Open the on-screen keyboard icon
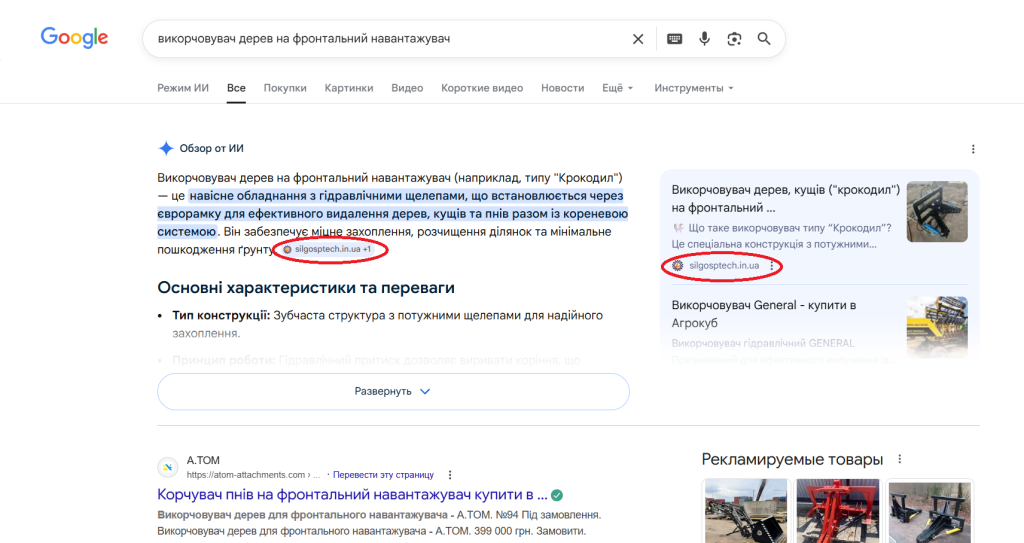 [x=675, y=39]
